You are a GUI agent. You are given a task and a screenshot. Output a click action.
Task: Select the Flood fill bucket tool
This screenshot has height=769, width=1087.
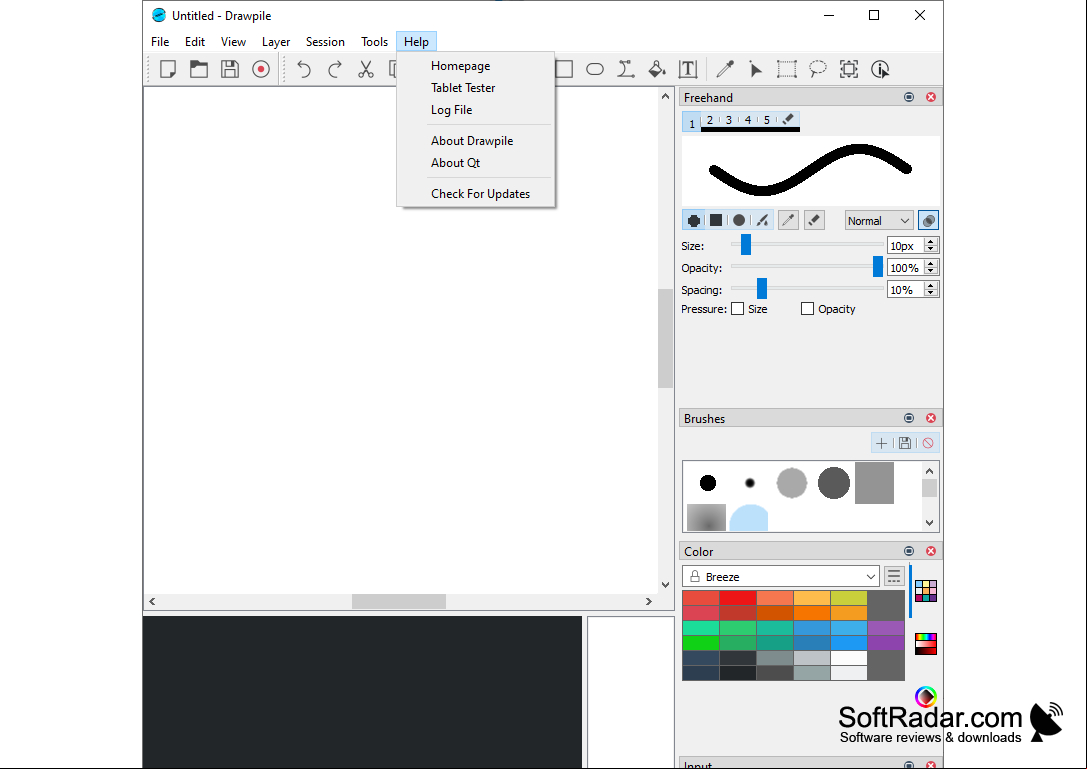pos(657,69)
